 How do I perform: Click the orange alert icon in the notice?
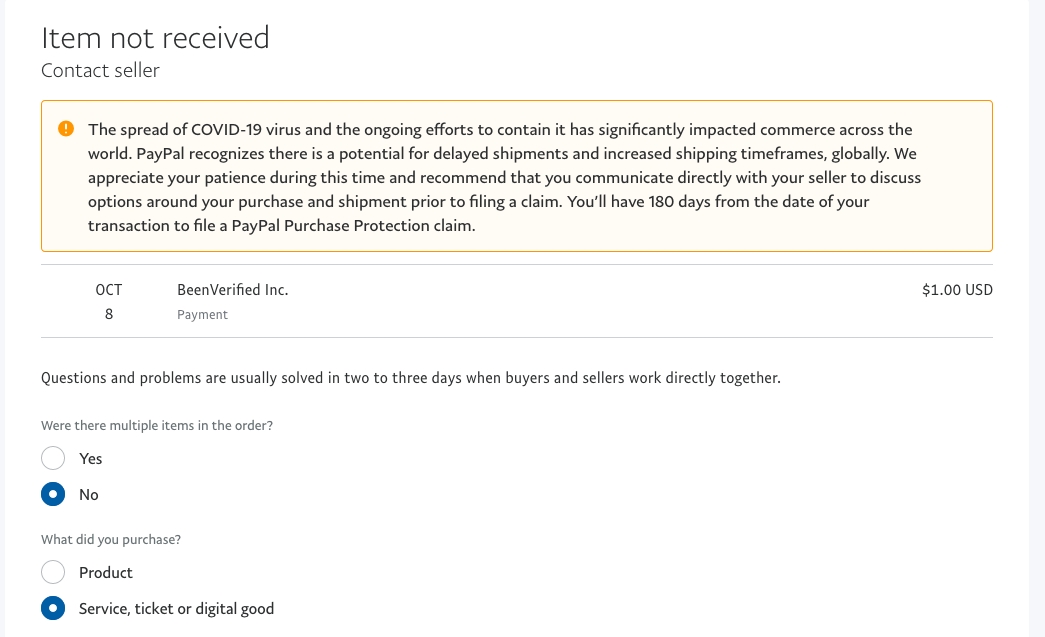coord(66,128)
